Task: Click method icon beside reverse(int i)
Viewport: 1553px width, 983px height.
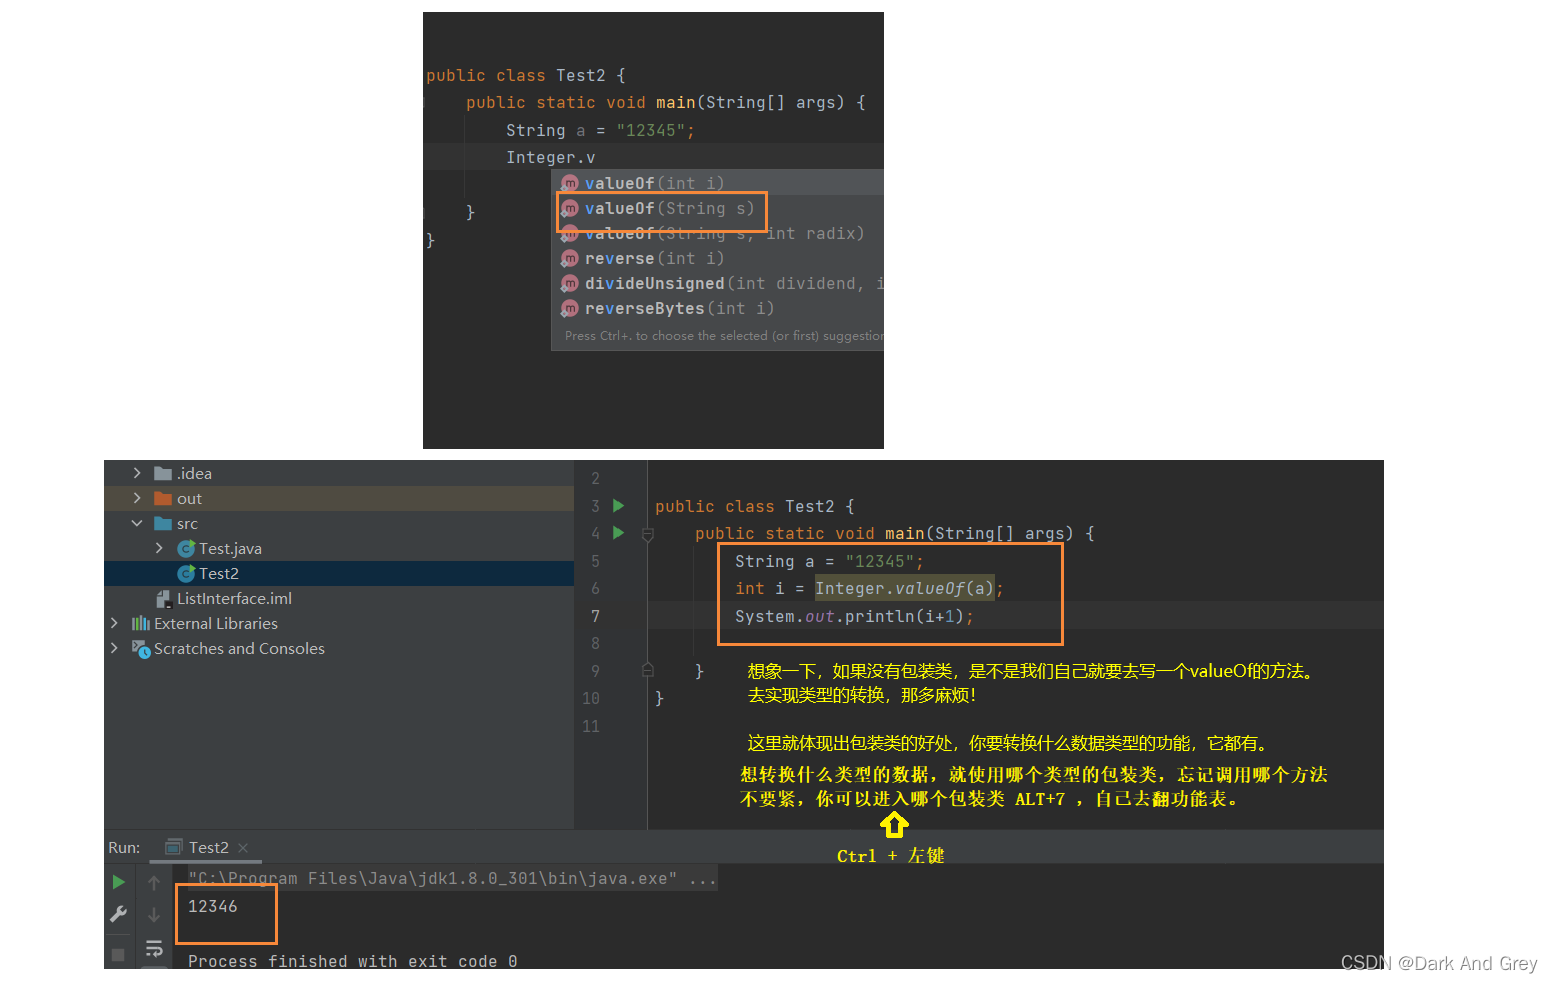Action: coord(570,258)
